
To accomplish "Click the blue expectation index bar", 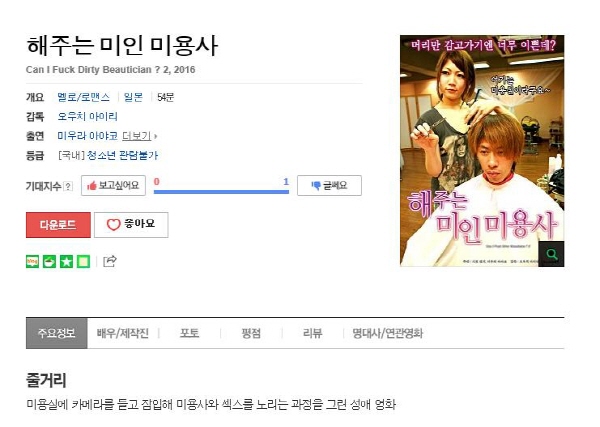I will 221,192.
